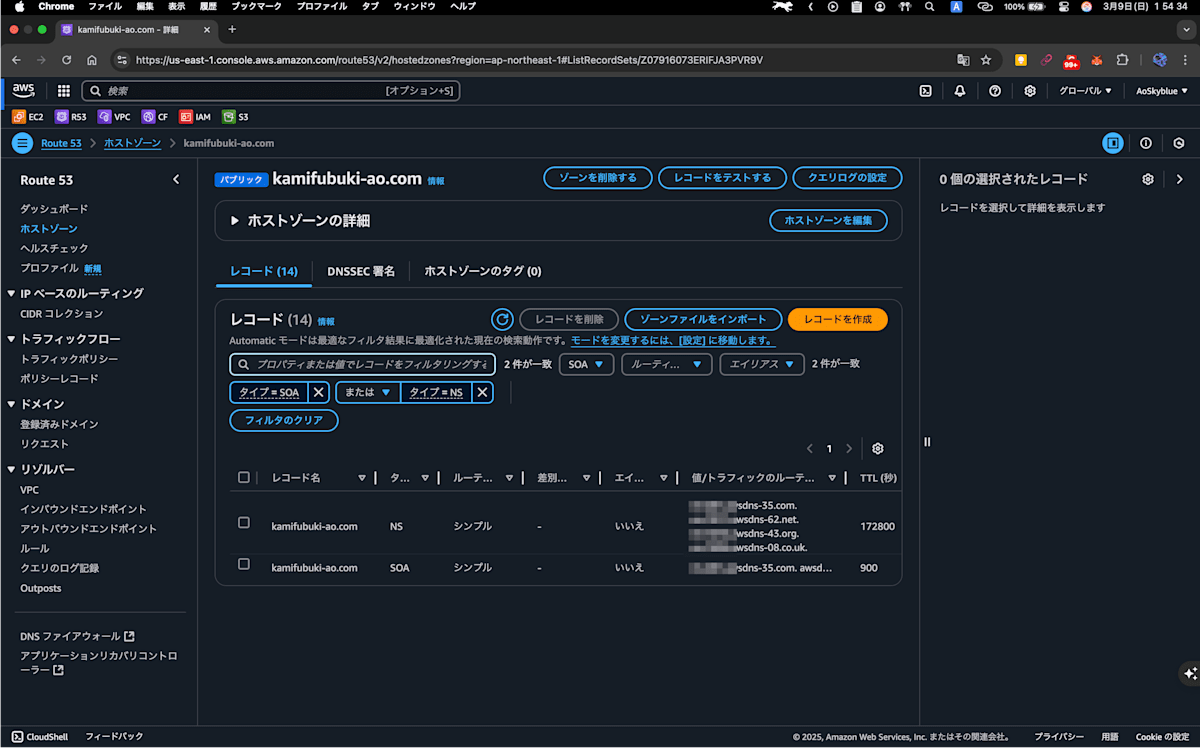
Task: Check the select-all checkbox in the table header
Action: [x=244, y=477]
